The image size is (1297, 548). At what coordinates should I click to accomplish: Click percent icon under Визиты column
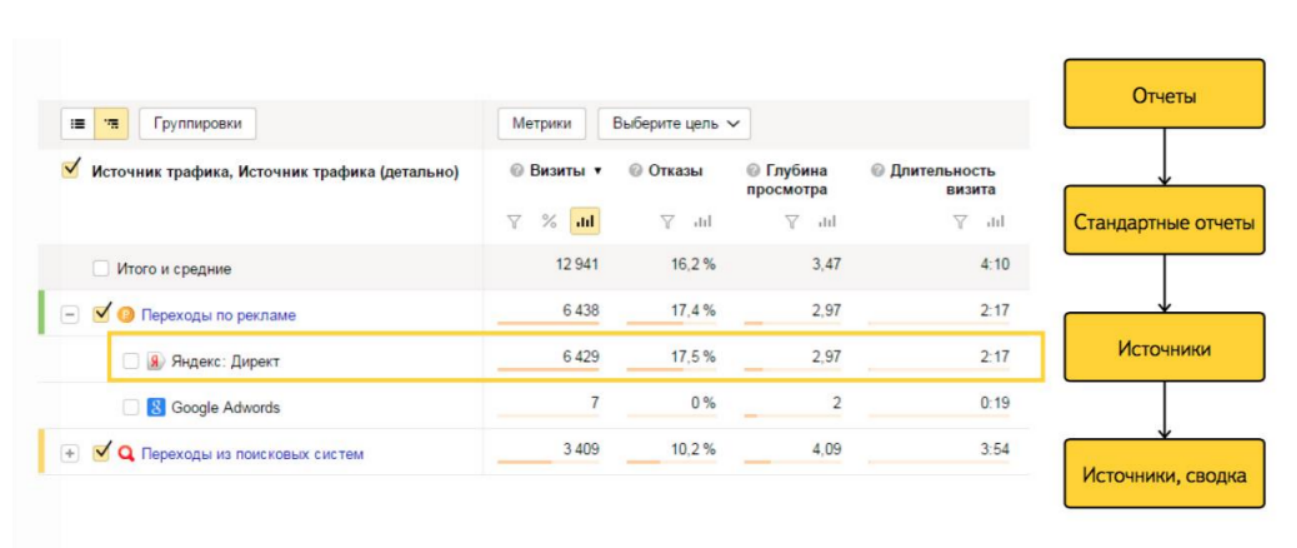pos(549,222)
